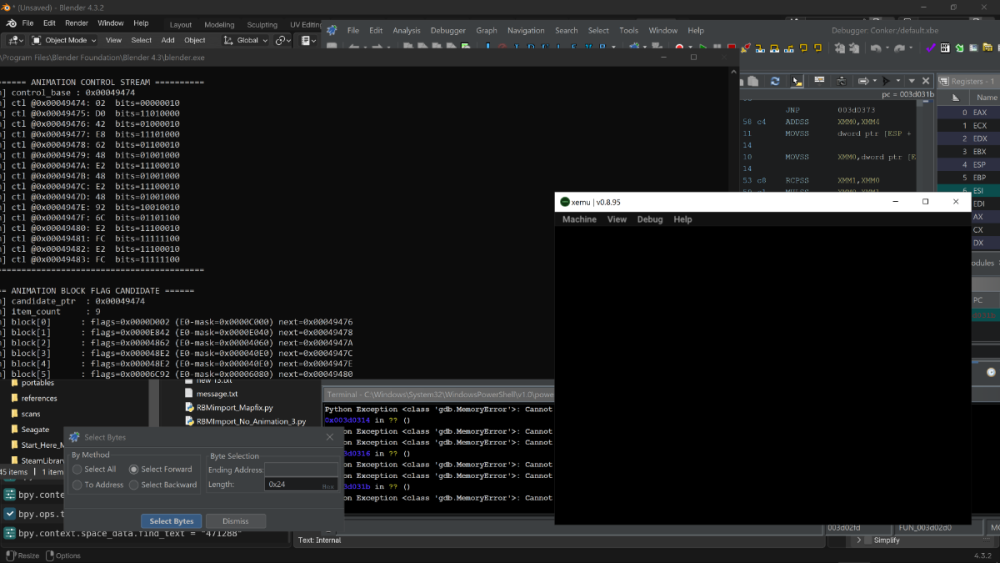Click the right-arrow go-to icon in listing toolbar

863,81
